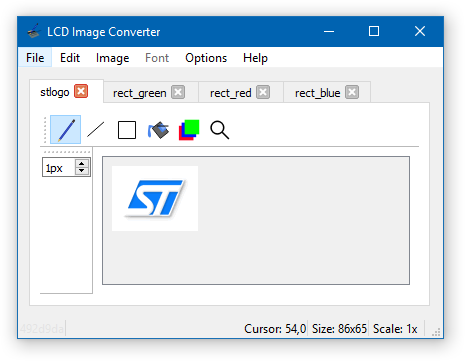Increase pen width with up arrow

click(82, 163)
